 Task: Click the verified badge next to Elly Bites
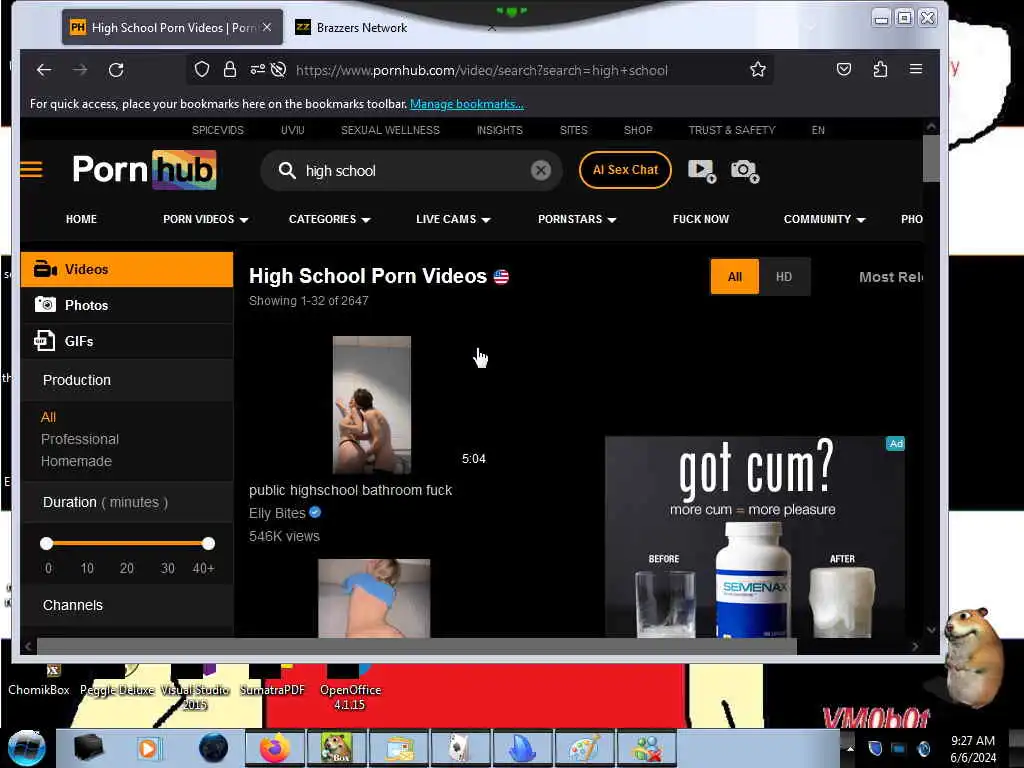point(315,513)
